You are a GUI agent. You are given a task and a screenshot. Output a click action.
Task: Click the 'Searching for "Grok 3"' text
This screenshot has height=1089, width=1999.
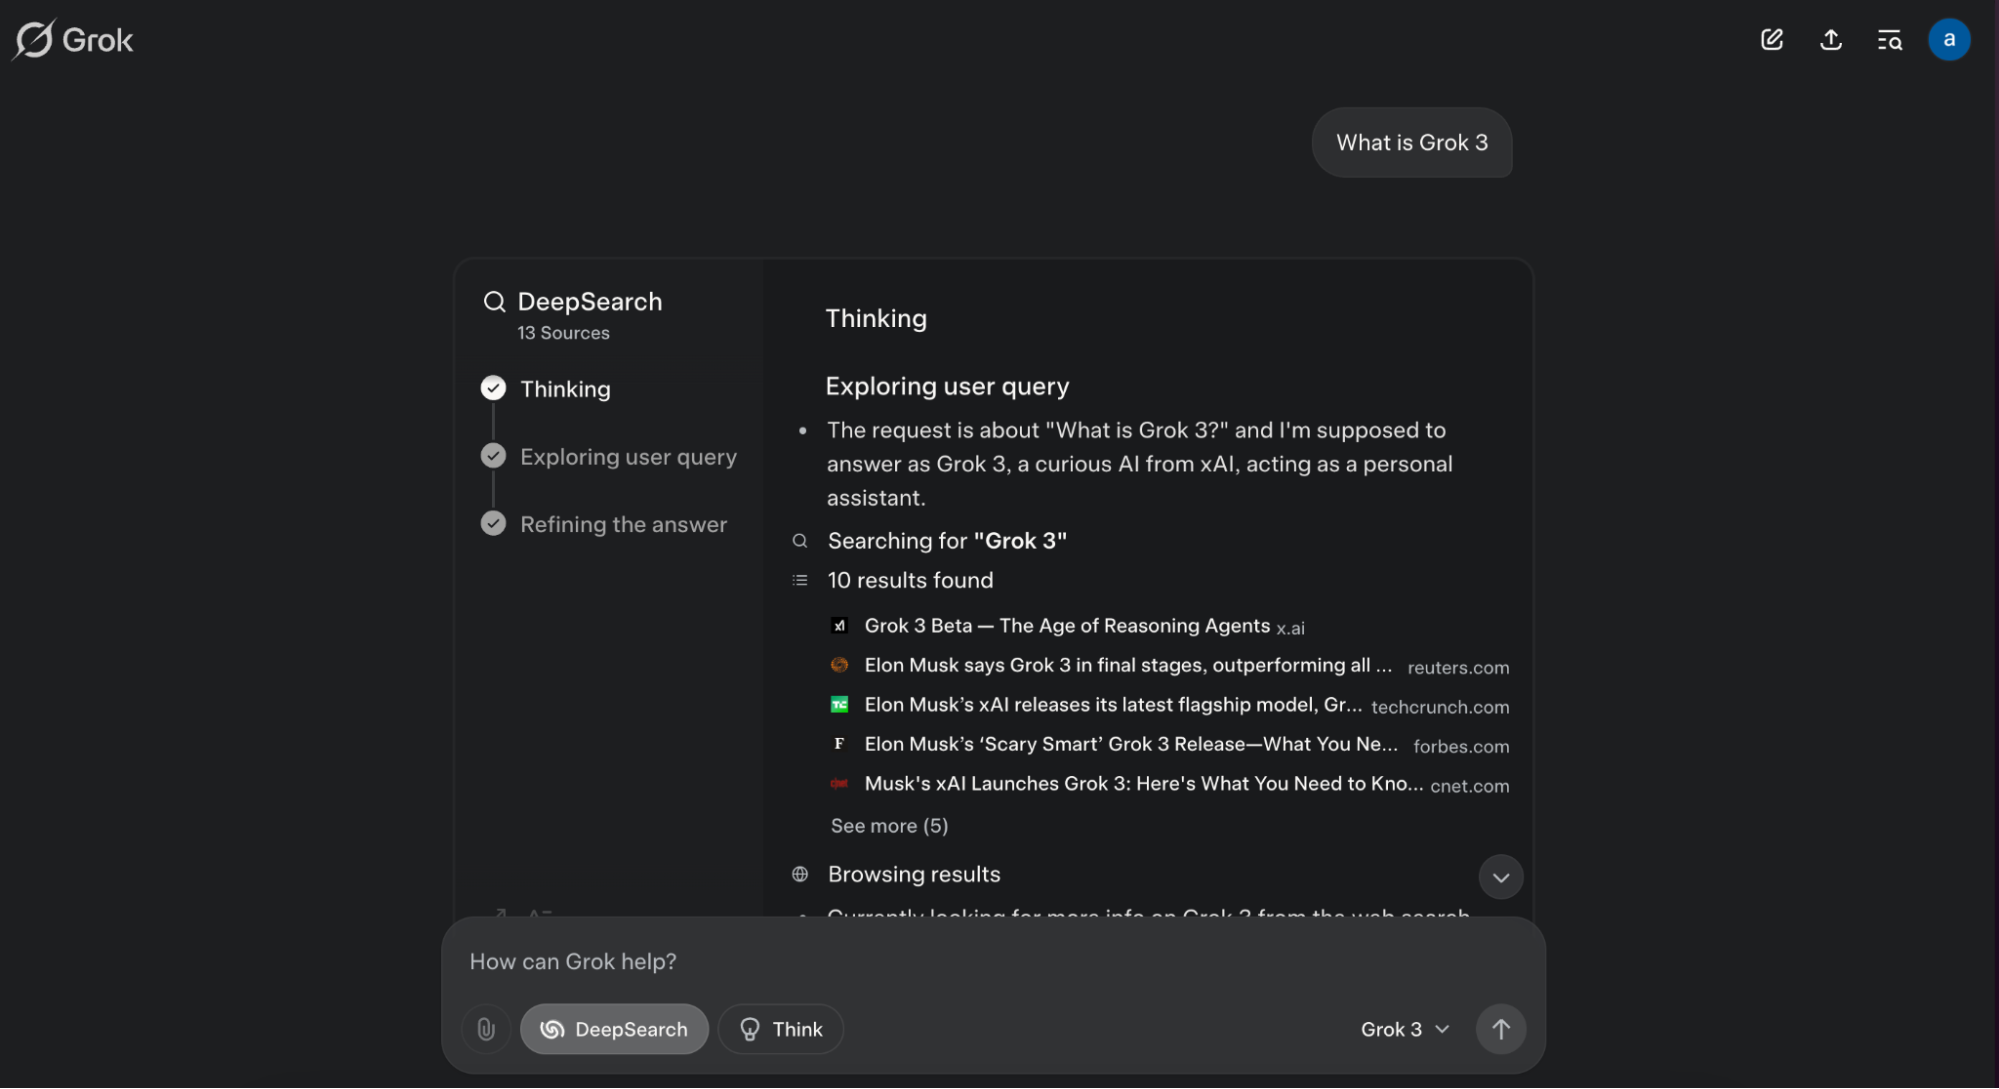947,541
